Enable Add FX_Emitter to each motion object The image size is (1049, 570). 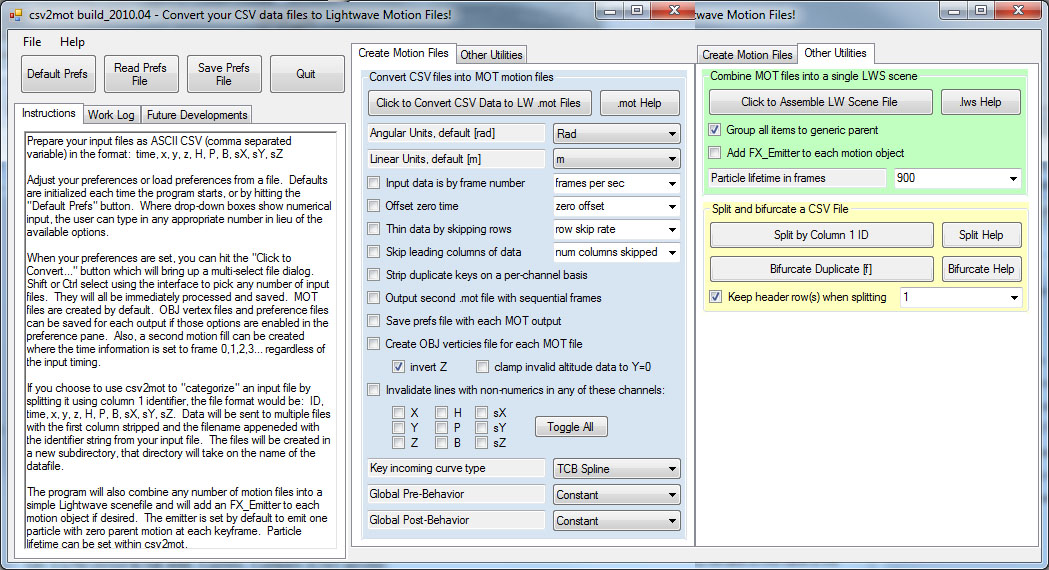(715, 153)
